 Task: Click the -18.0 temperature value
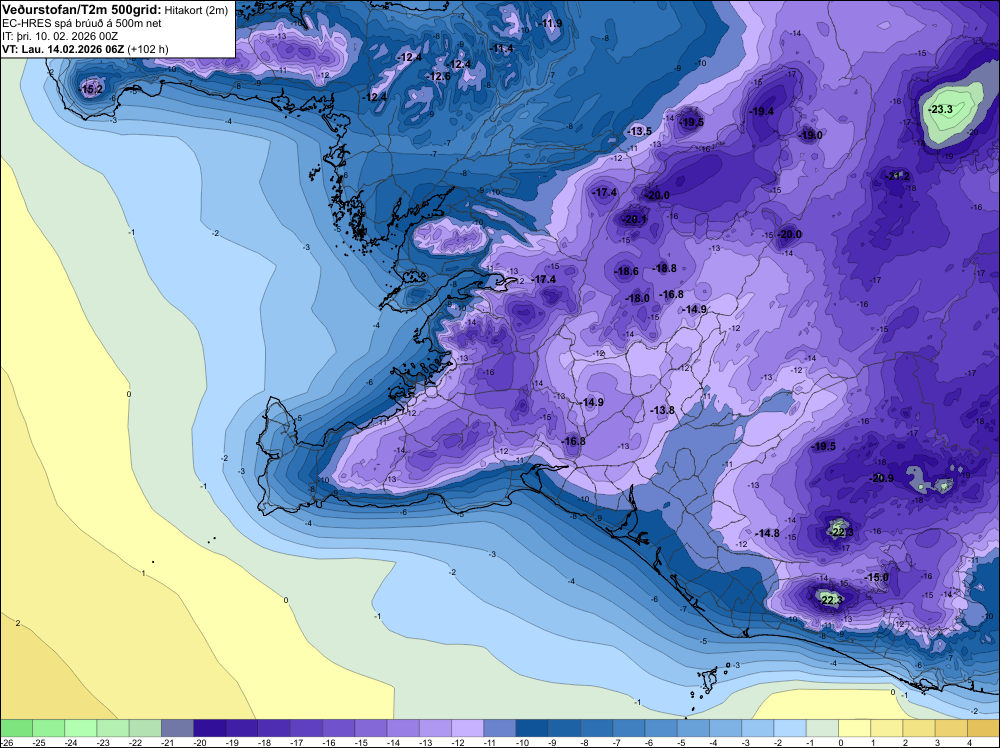[637, 298]
